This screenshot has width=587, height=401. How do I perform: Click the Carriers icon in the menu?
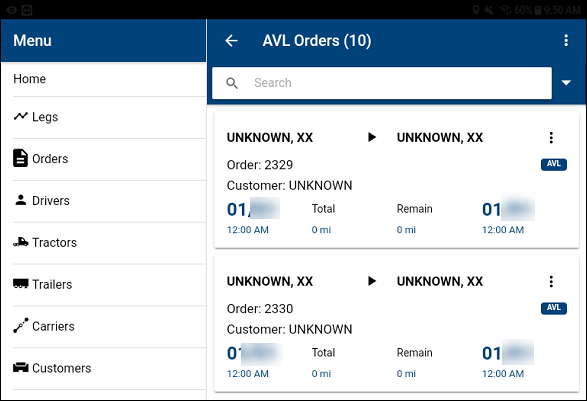tap(21, 325)
